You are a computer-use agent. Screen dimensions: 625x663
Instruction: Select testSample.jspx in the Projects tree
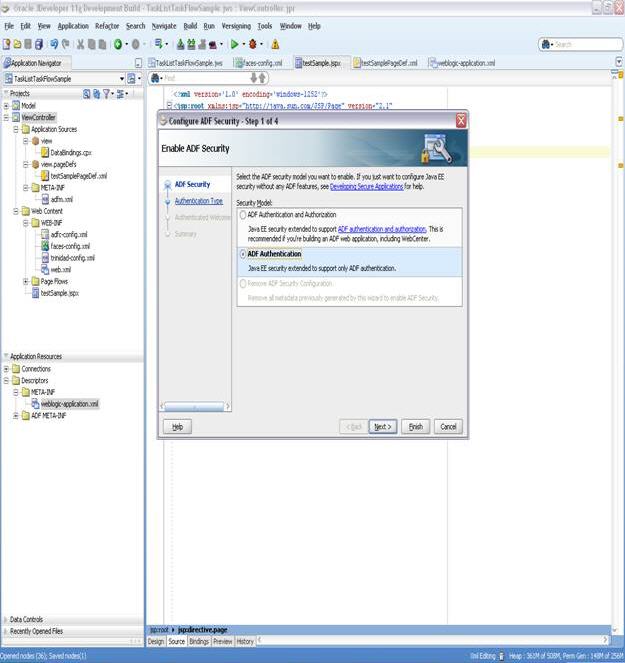pos(60,293)
